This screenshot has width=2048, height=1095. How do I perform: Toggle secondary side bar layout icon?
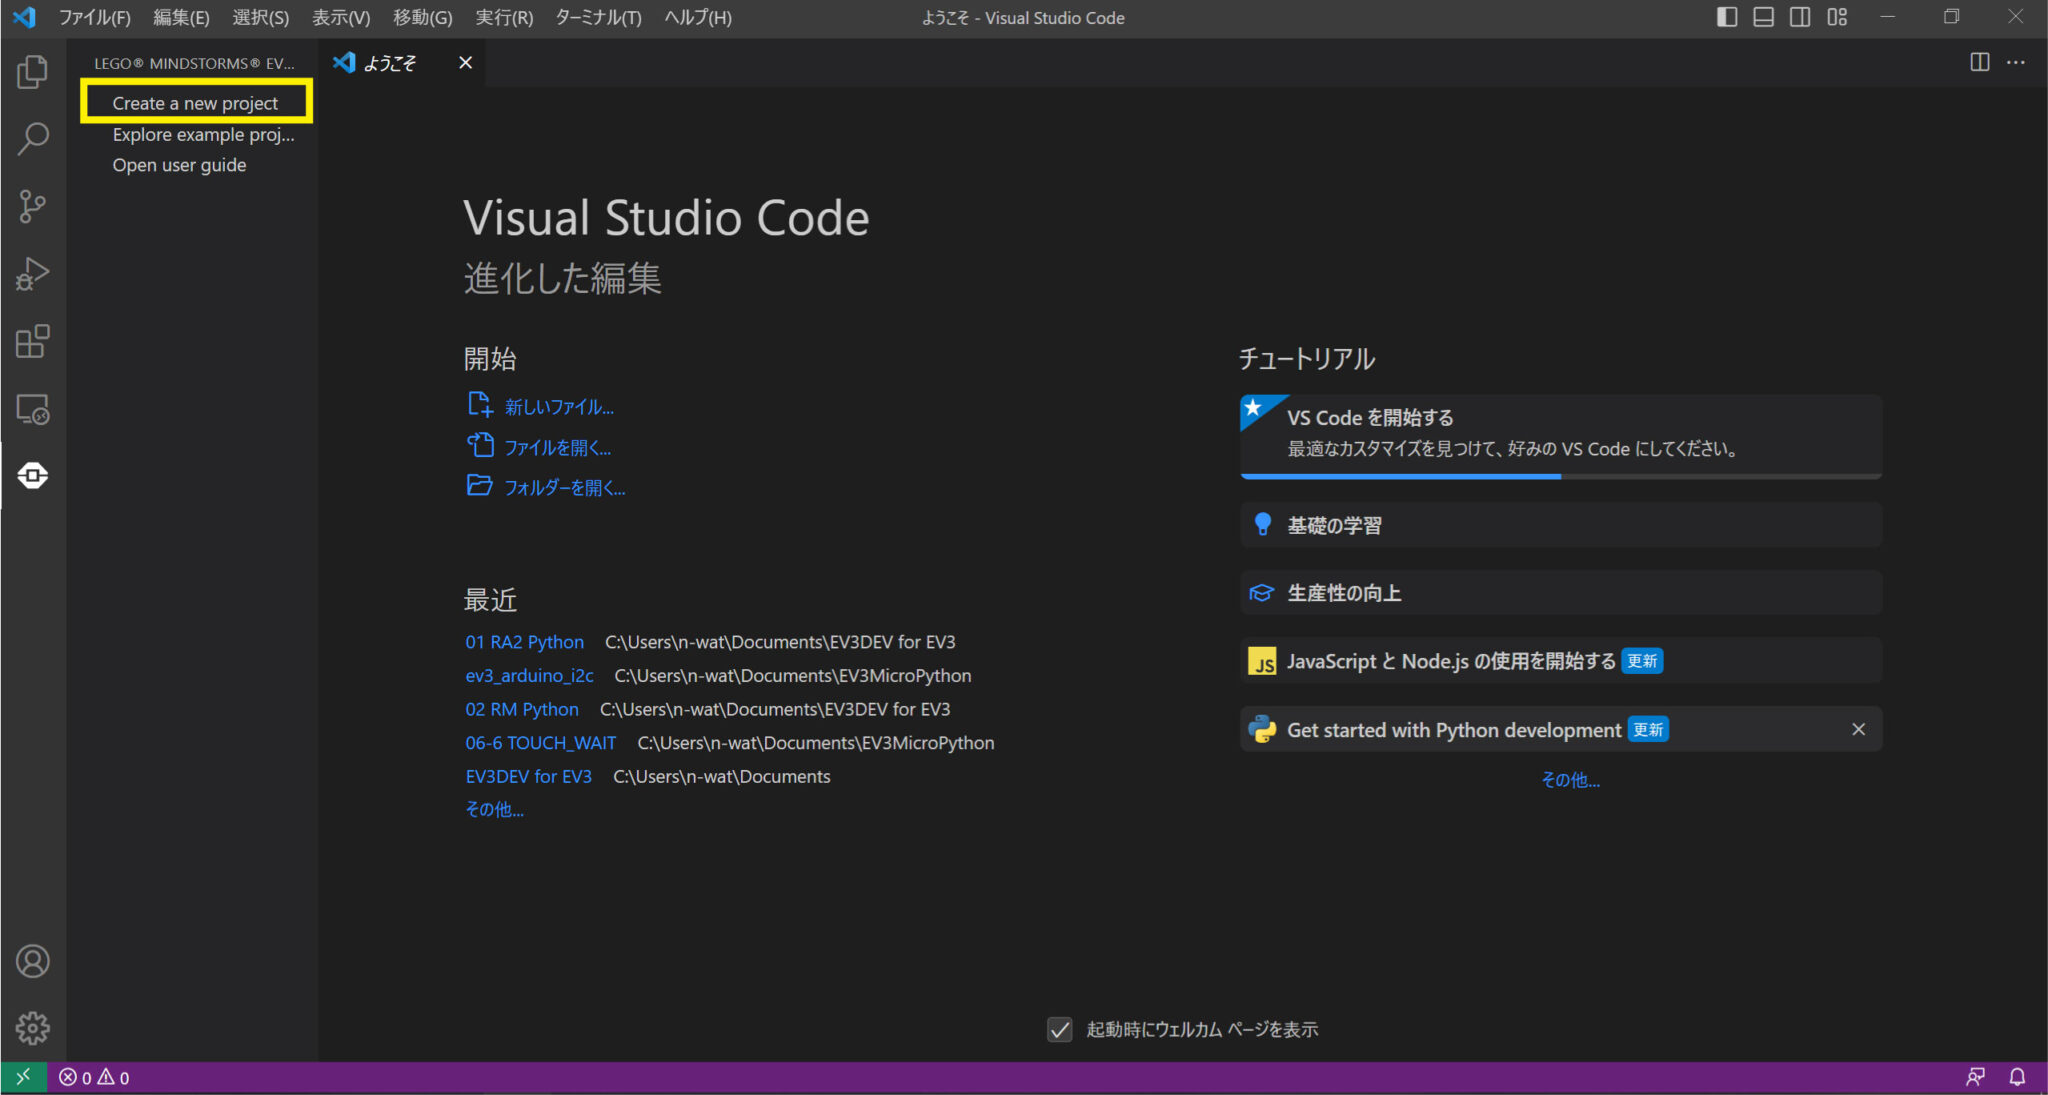tap(1800, 17)
